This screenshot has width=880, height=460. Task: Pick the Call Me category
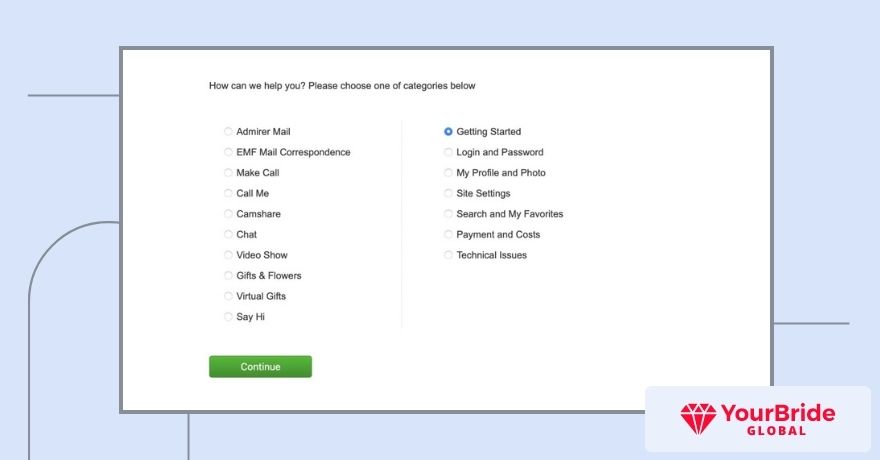point(228,193)
